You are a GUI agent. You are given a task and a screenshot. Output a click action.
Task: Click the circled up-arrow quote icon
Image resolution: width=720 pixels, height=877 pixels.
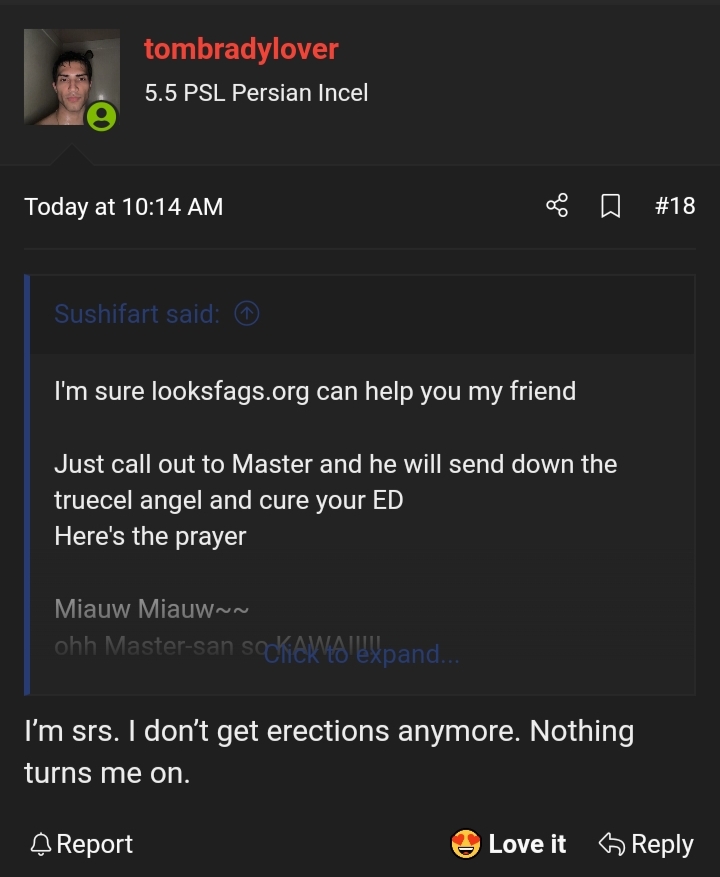pos(247,314)
